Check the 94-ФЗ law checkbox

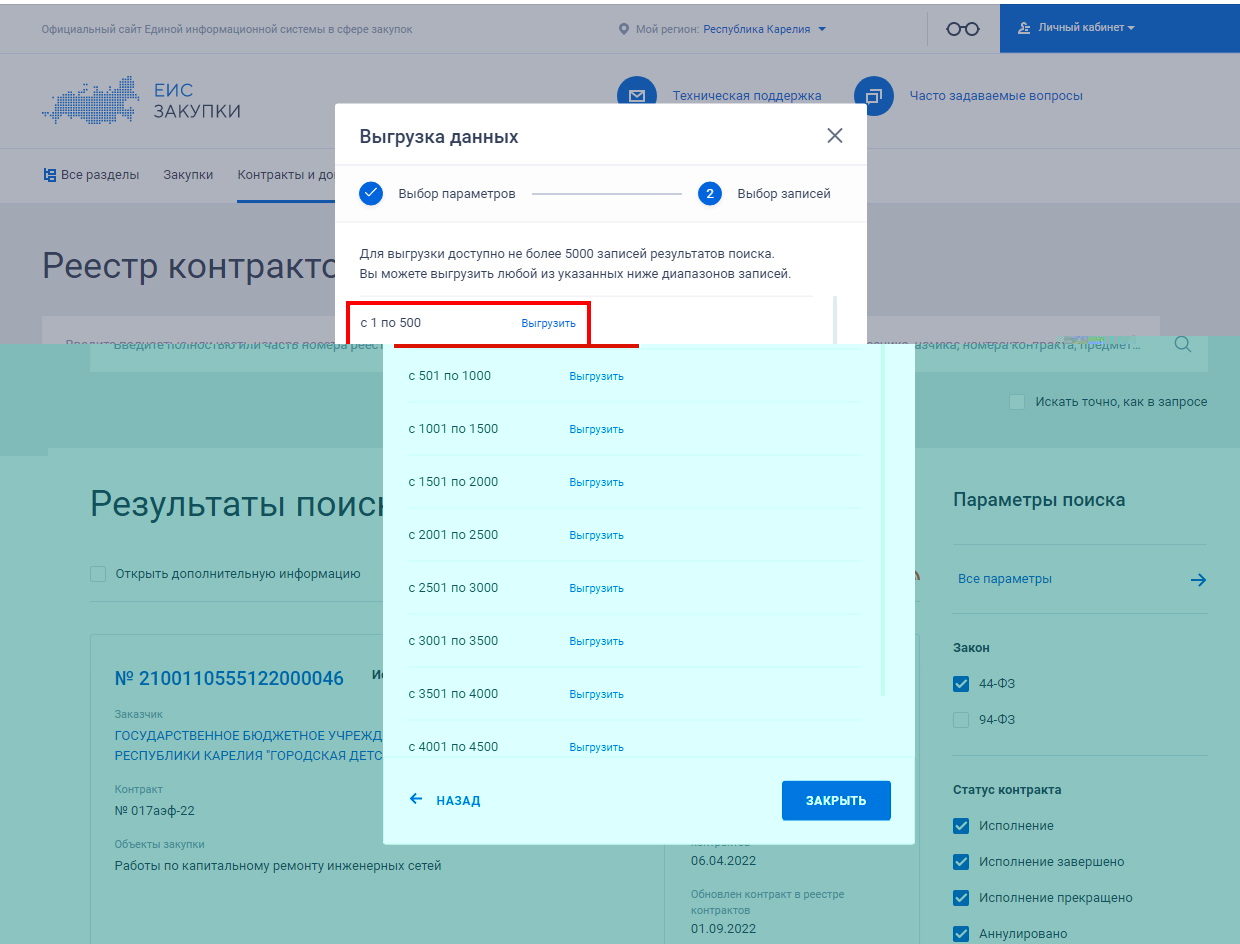(x=962, y=720)
